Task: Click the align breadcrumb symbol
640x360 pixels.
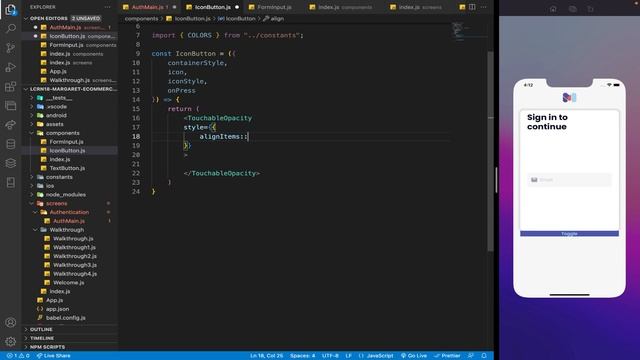Action: [277, 19]
